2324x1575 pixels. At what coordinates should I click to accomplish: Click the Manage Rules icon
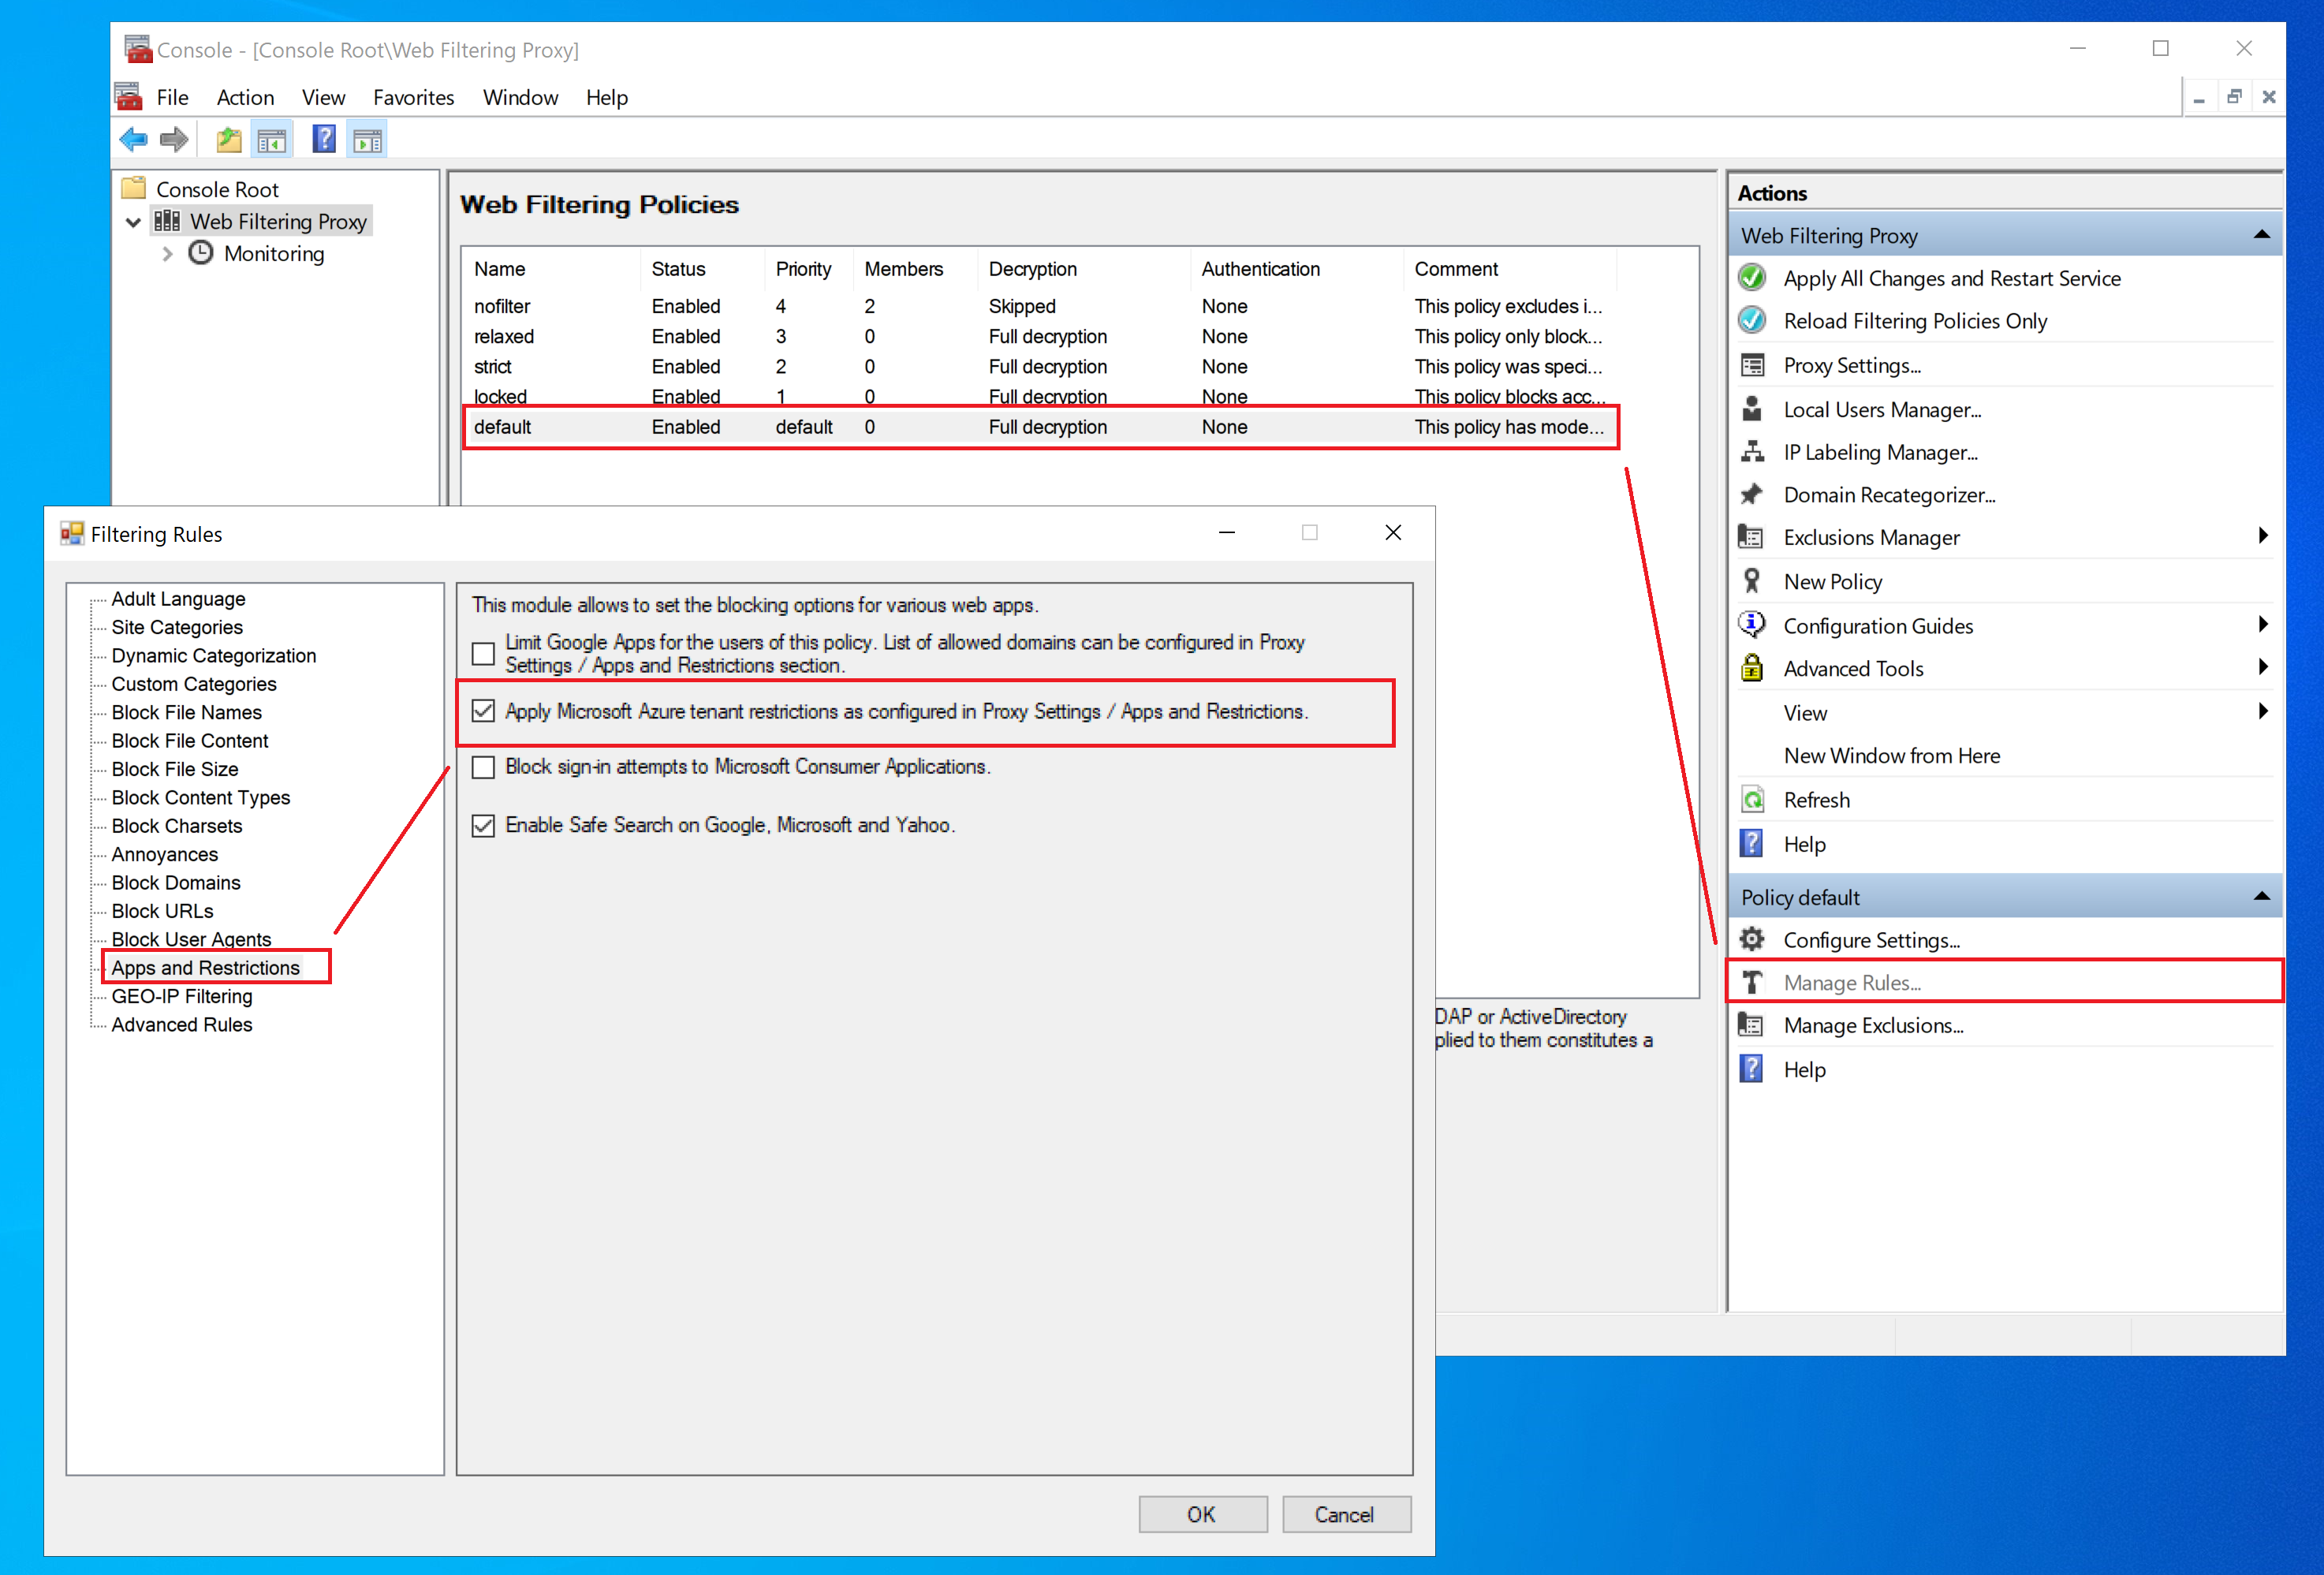(1752, 983)
